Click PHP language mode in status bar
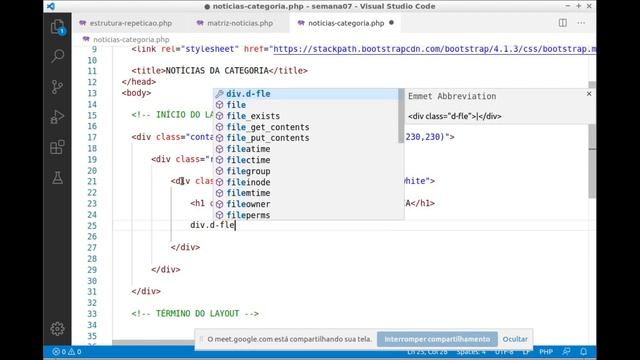The height and width of the screenshot is (360, 640). click(546, 351)
